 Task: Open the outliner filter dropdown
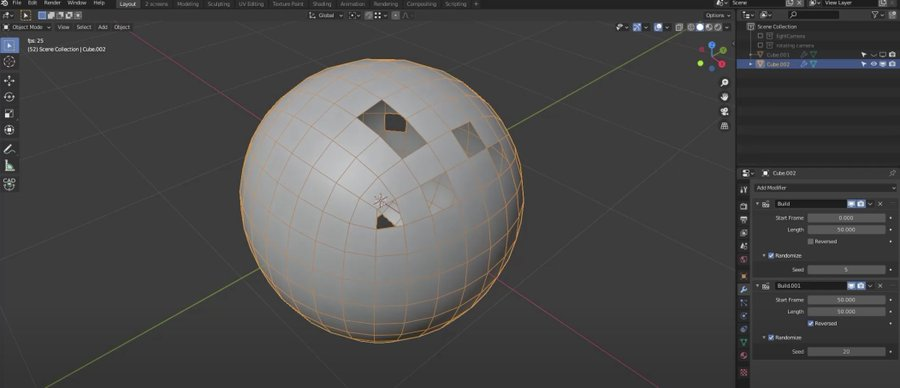point(878,15)
